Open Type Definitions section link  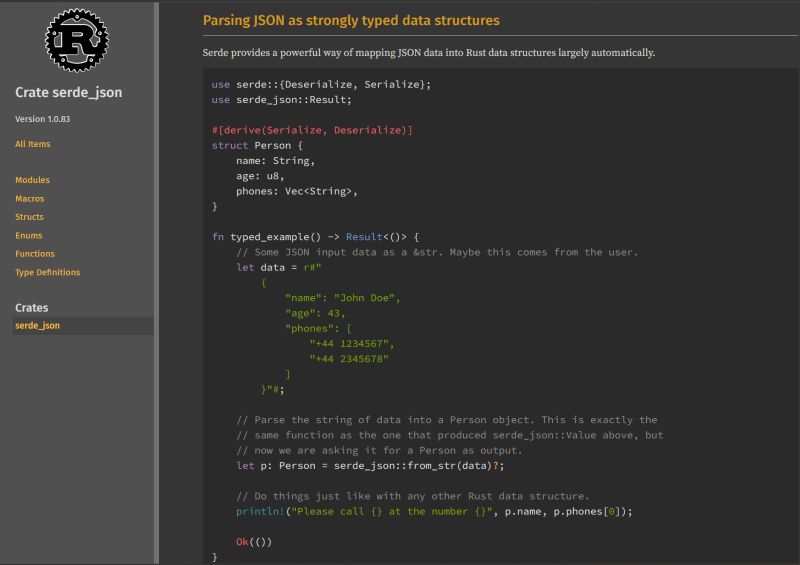(x=47, y=272)
